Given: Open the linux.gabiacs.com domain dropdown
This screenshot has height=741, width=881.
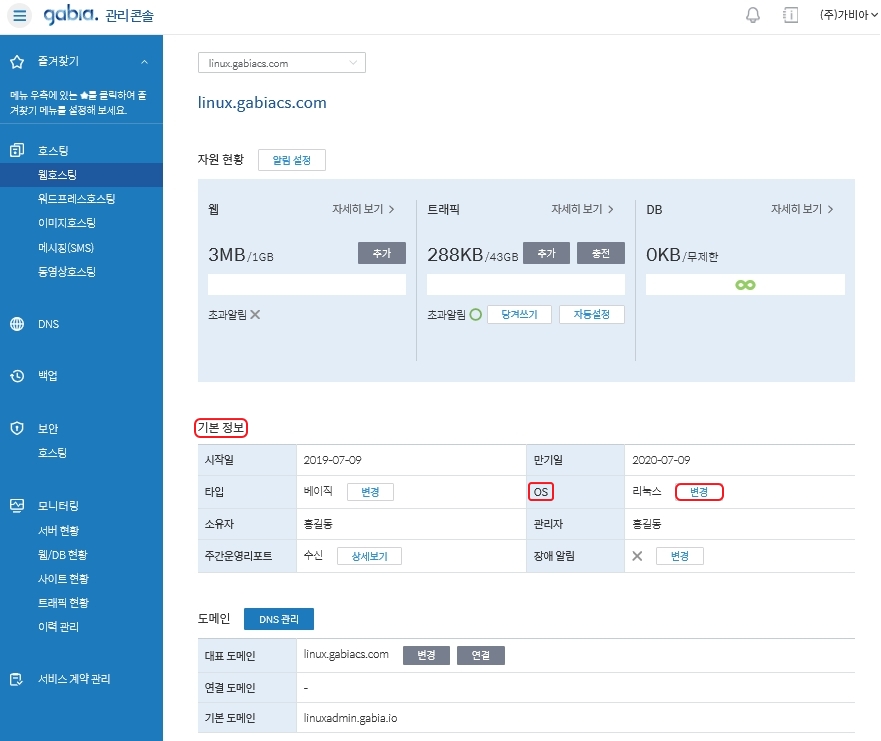Looking at the screenshot, I should [x=281, y=62].
